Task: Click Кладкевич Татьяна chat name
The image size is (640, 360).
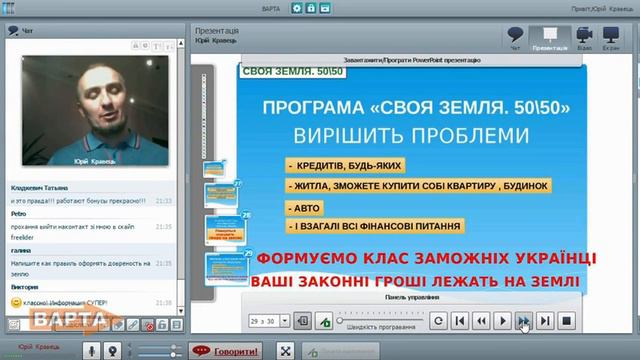Action: 39,188
